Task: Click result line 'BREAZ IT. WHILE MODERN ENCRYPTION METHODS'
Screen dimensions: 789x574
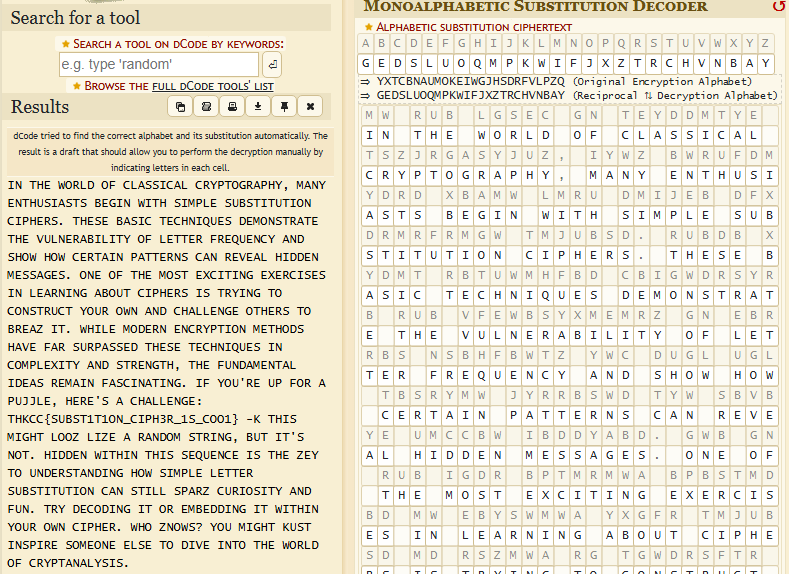Action: click(x=155, y=329)
